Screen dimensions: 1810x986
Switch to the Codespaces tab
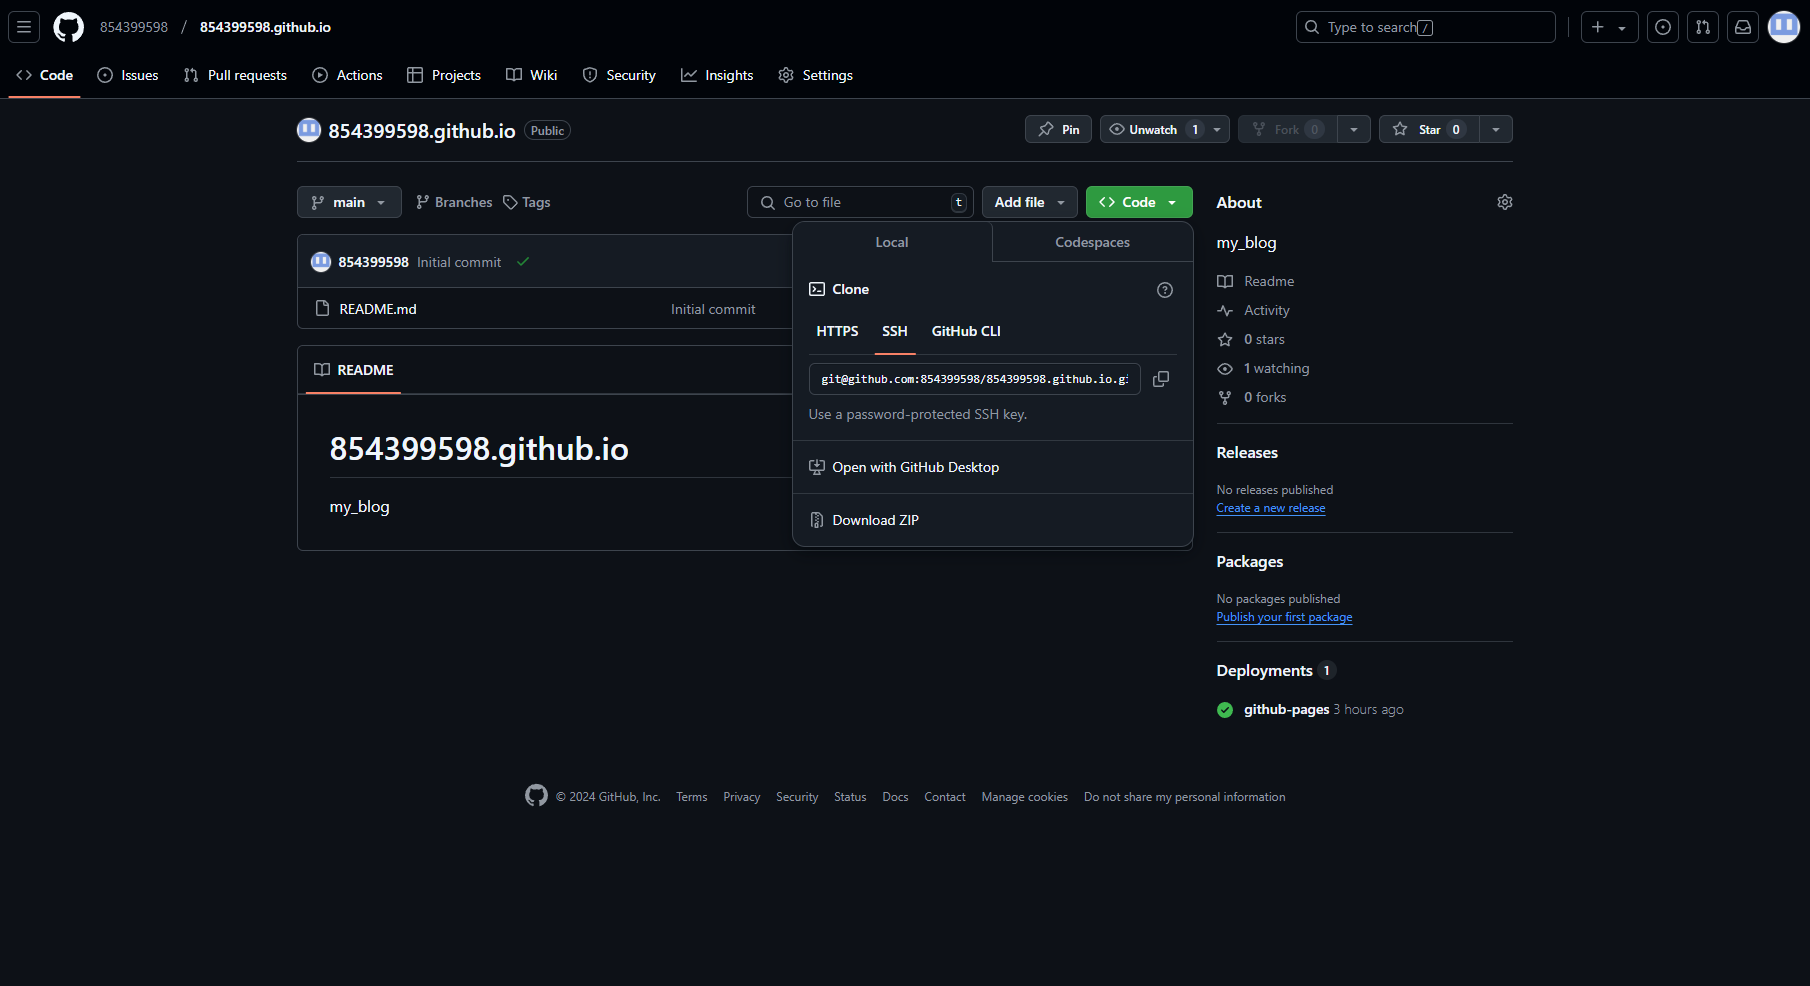[1092, 242]
